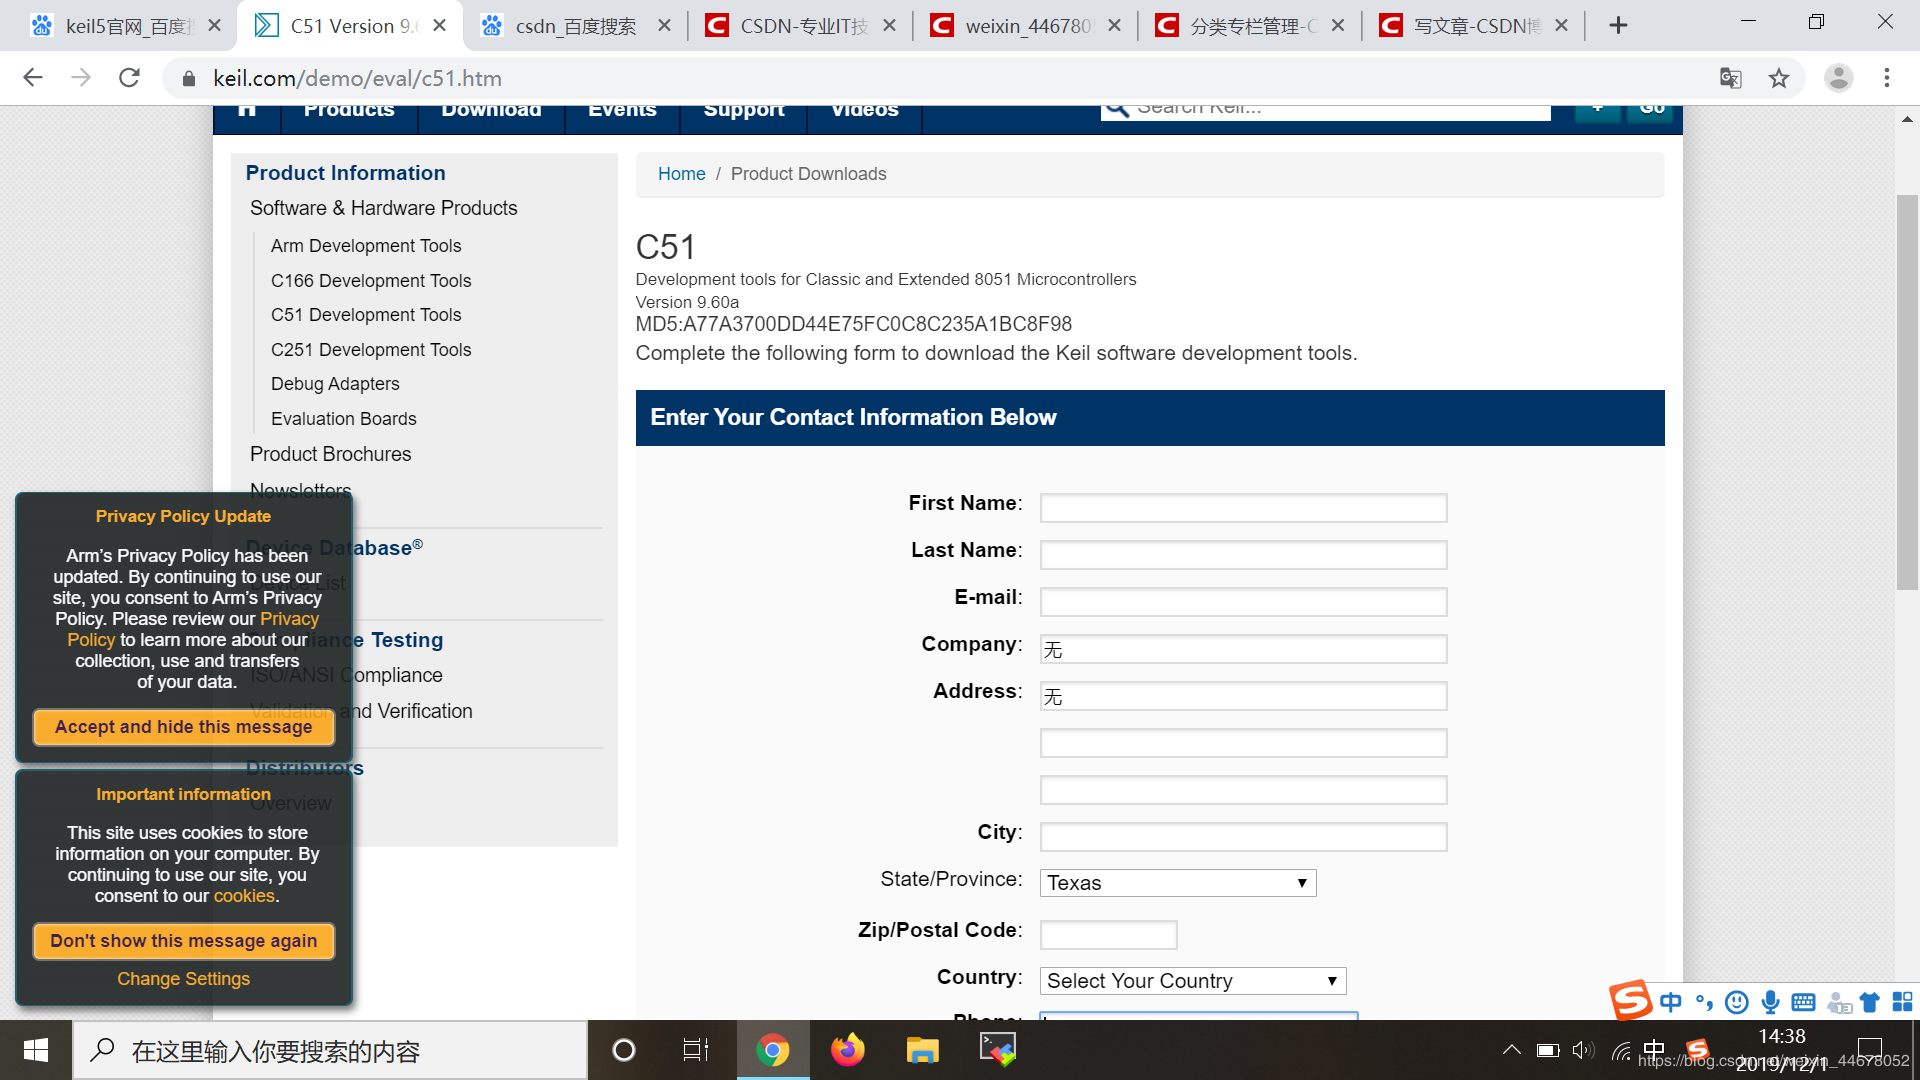Click the page vertical scrollbar
Screen dimensions: 1920x1080
[1907, 392]
